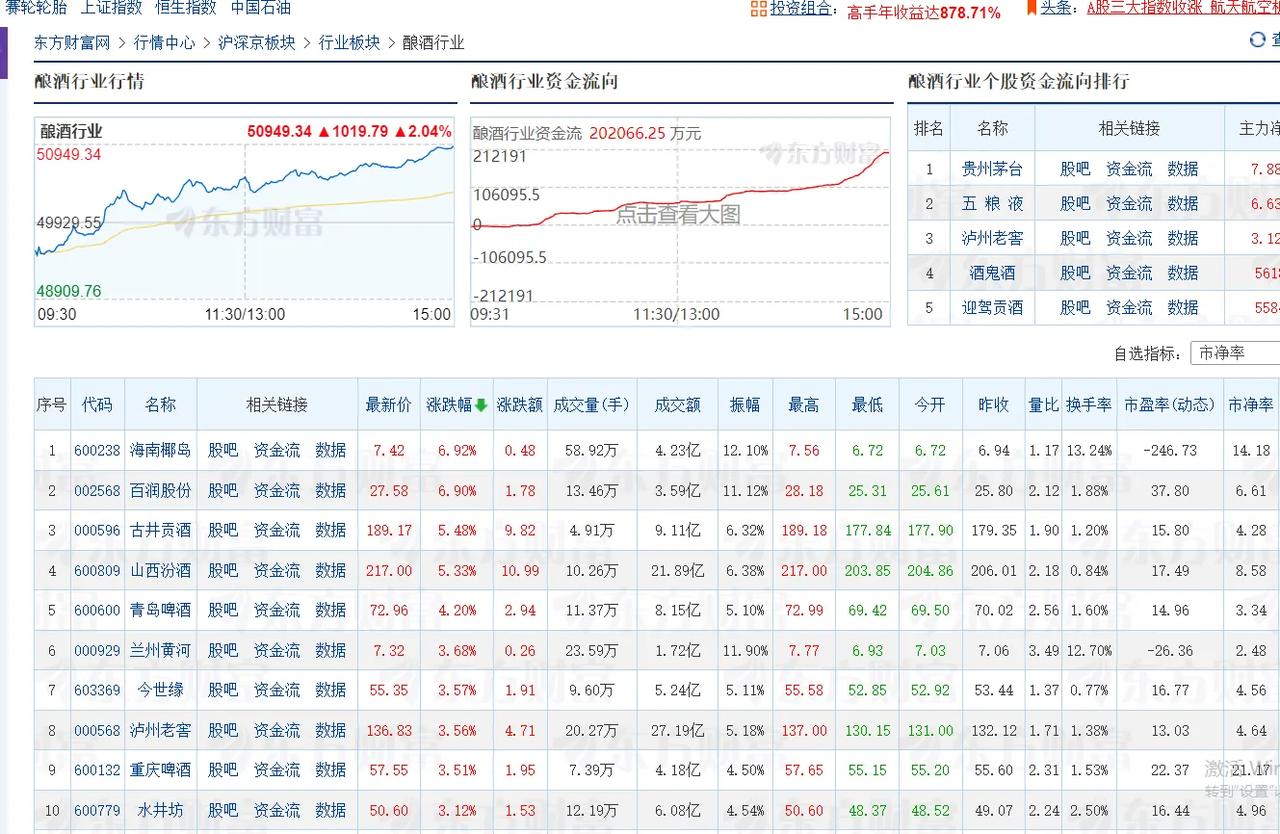Open 股吧 for 百润股份
This screenshot has height=834, width=1280.
(223, 491)
